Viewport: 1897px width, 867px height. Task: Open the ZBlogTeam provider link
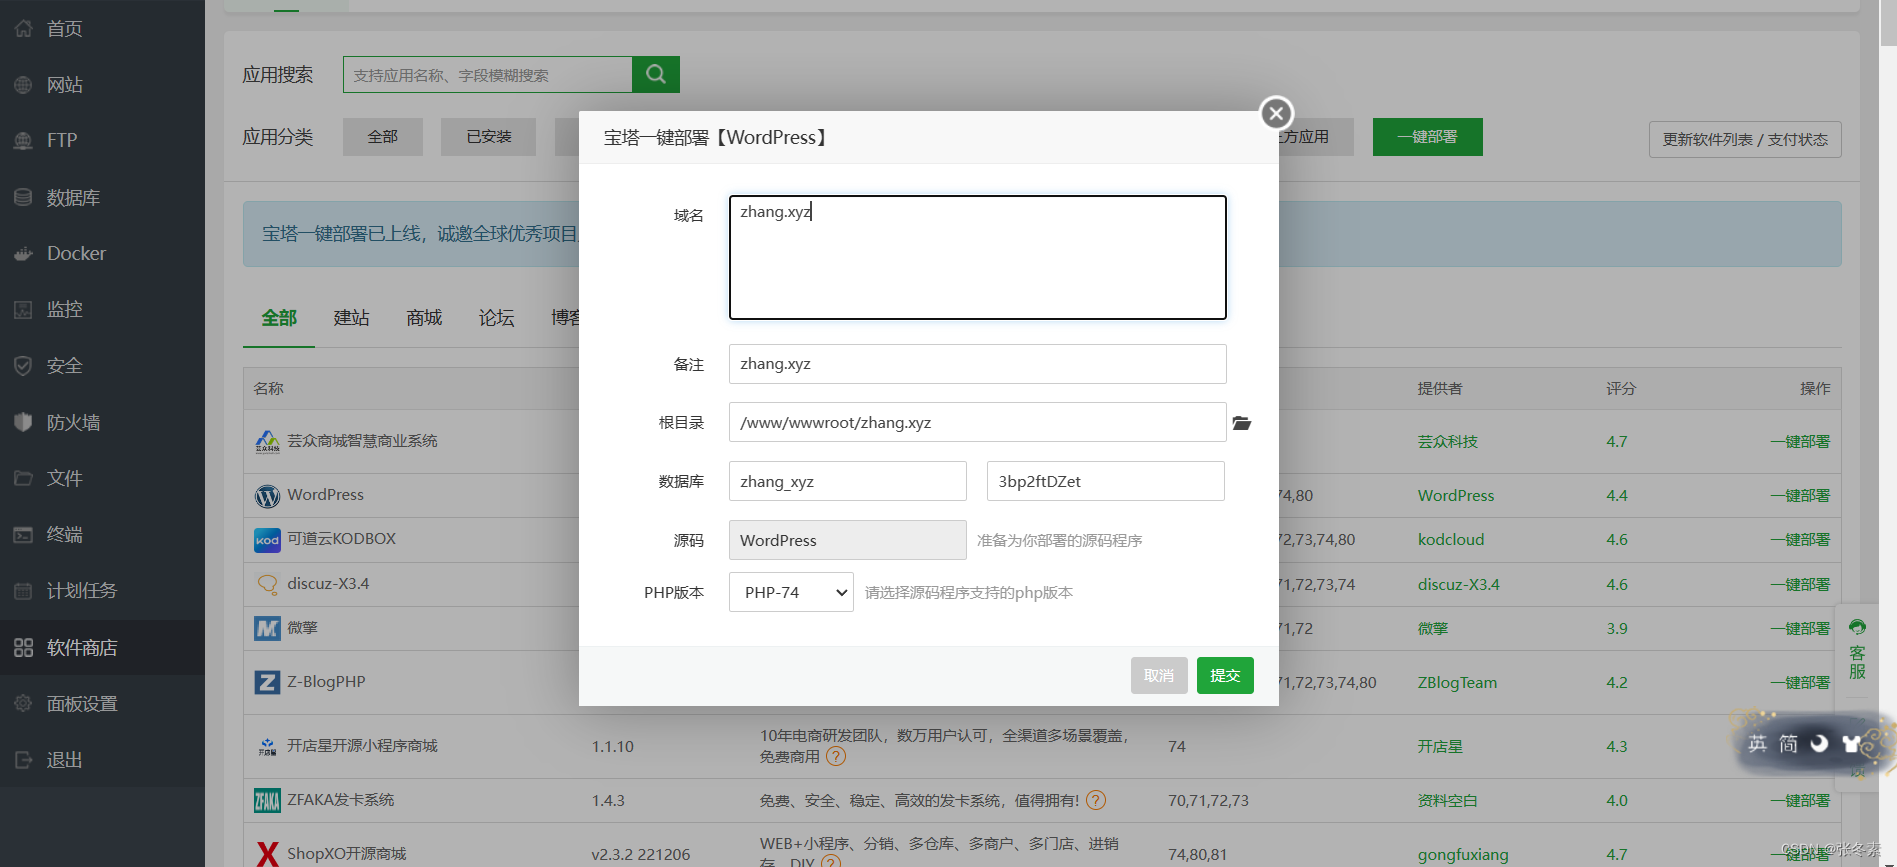pos(1457,683)
